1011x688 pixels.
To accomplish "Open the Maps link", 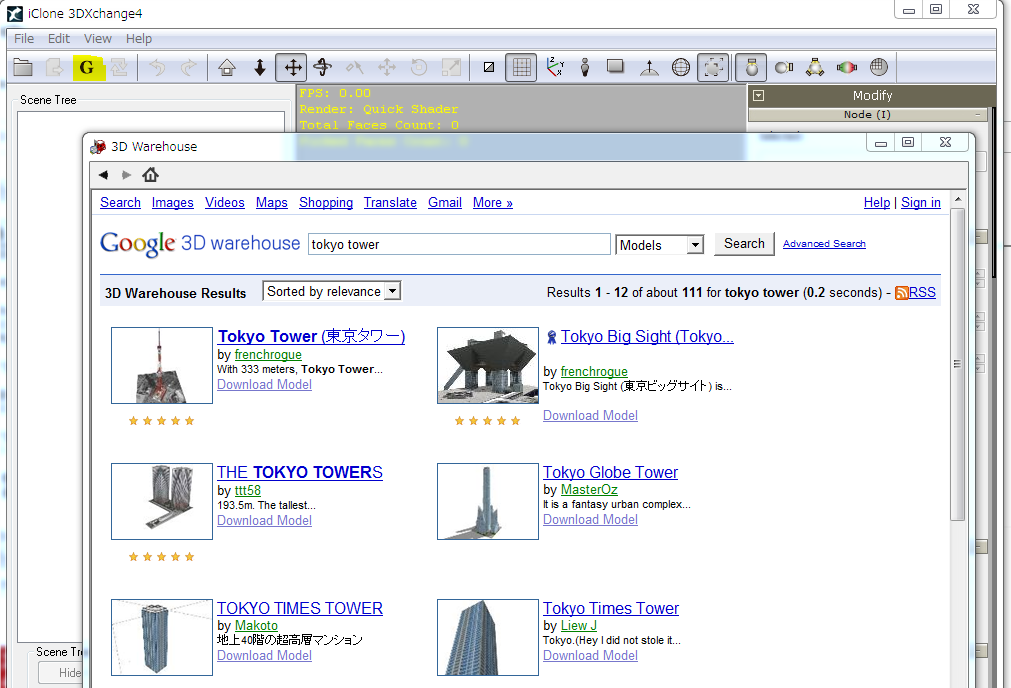I will coord(271,202).
